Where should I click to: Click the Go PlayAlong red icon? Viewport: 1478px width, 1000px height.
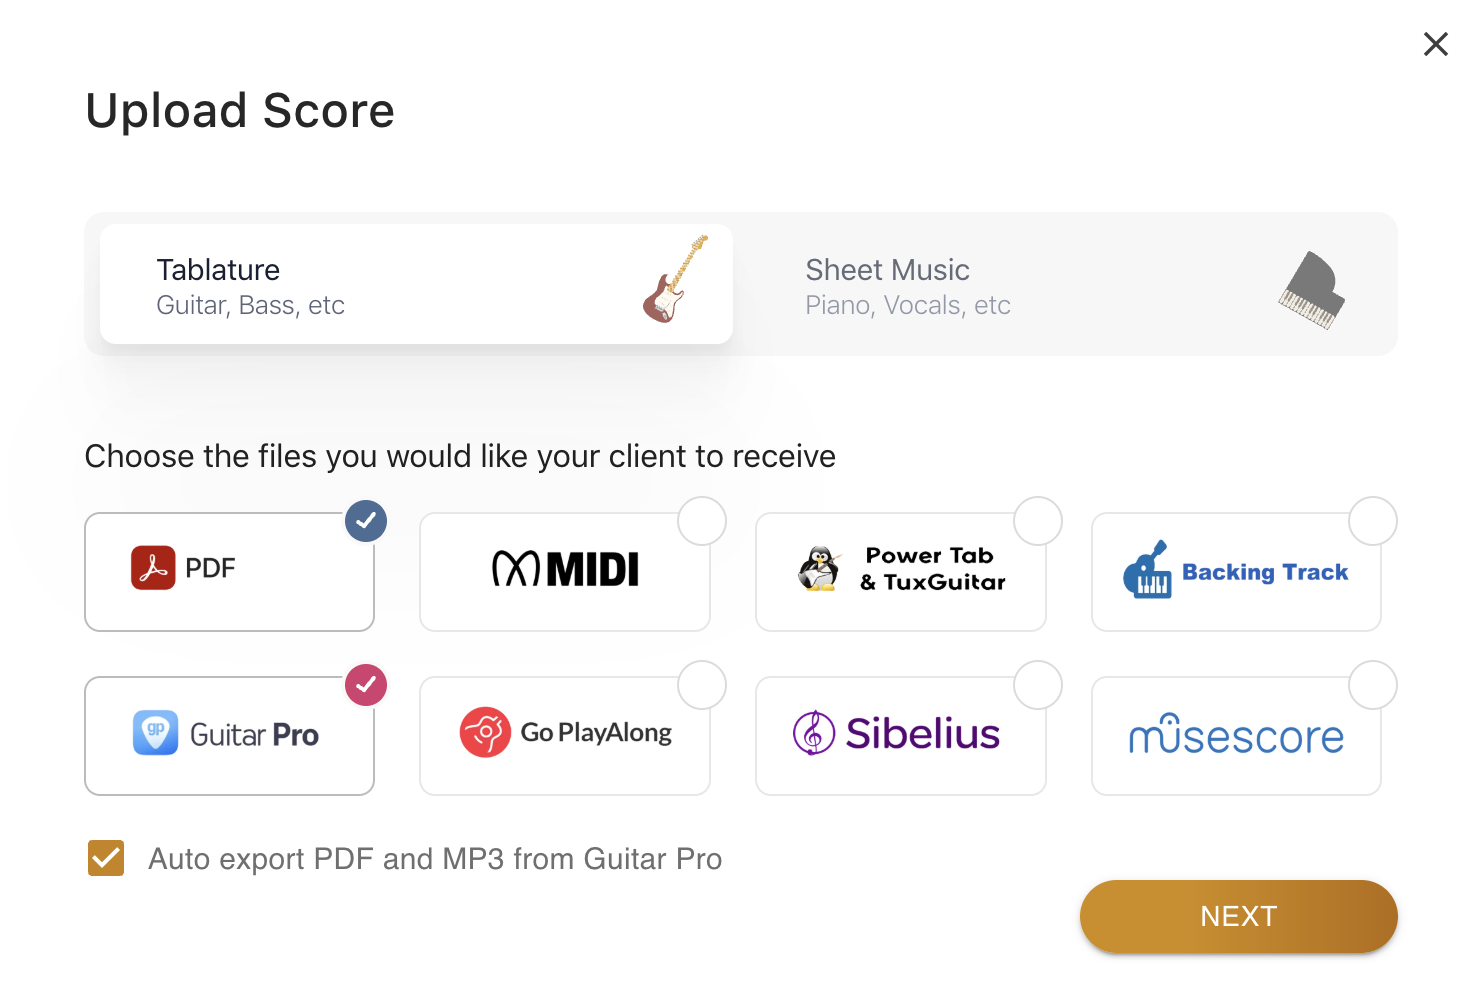pos(485,732)
